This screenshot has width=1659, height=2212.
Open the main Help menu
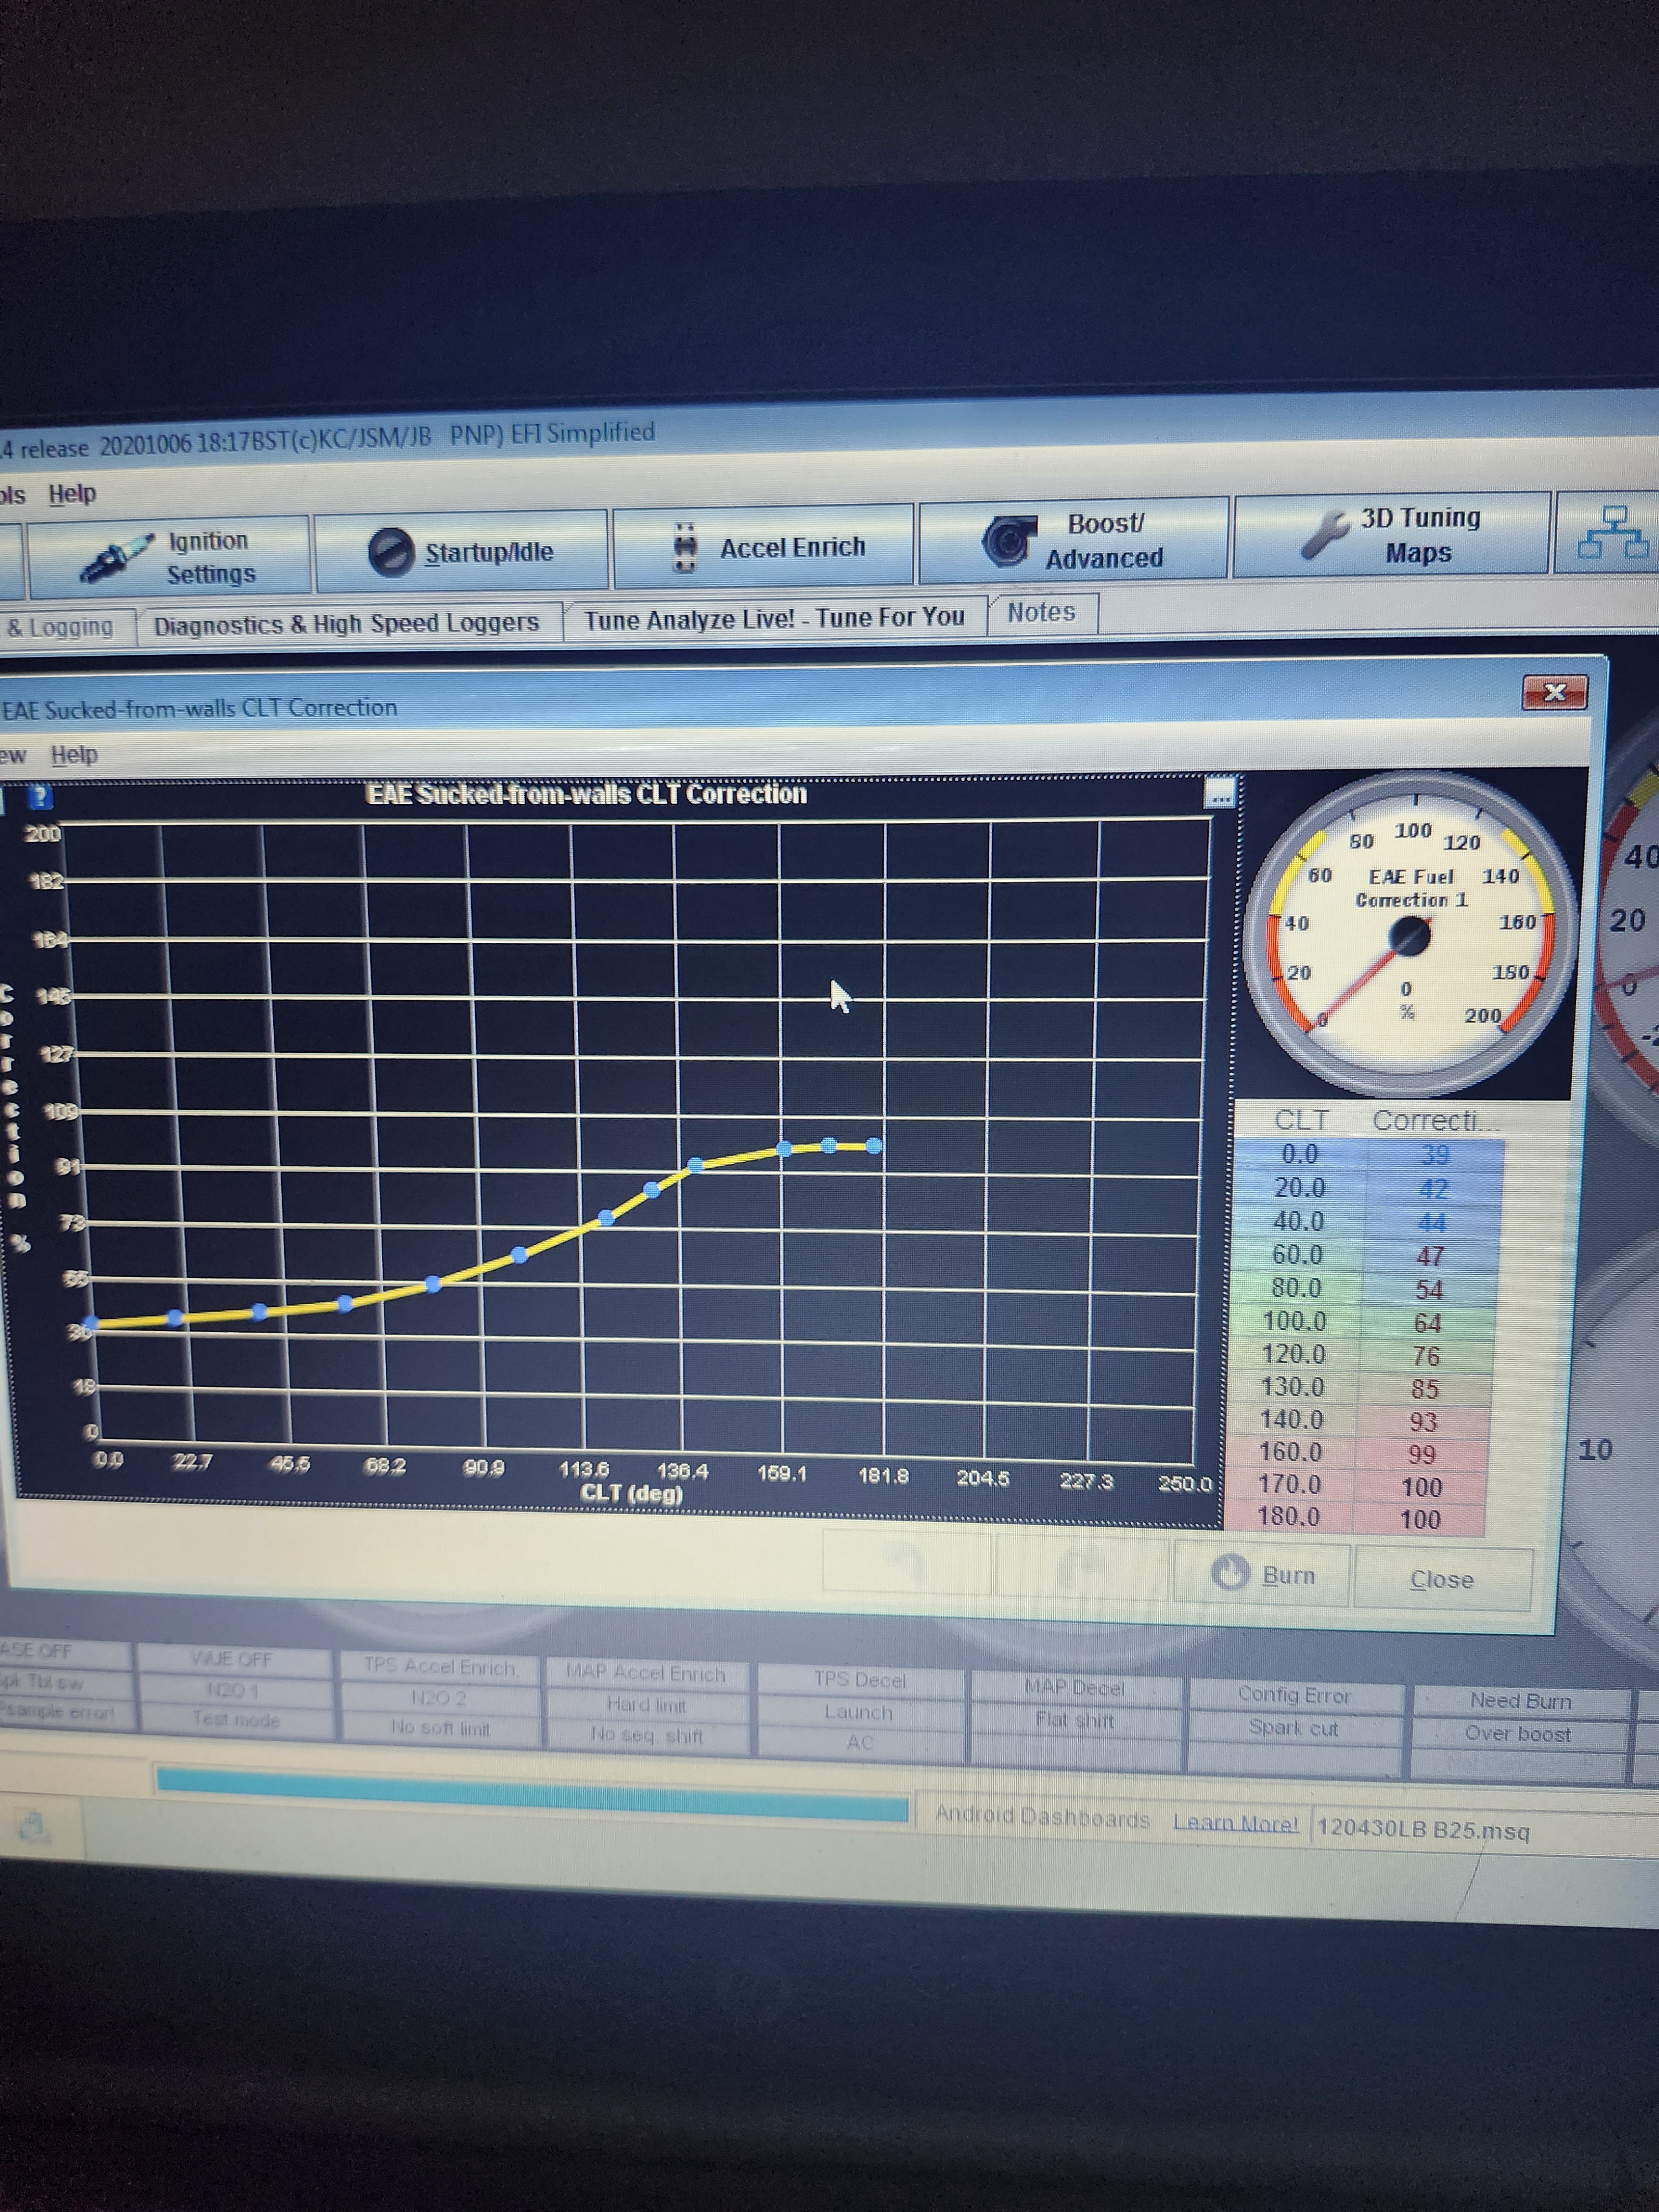72,493
